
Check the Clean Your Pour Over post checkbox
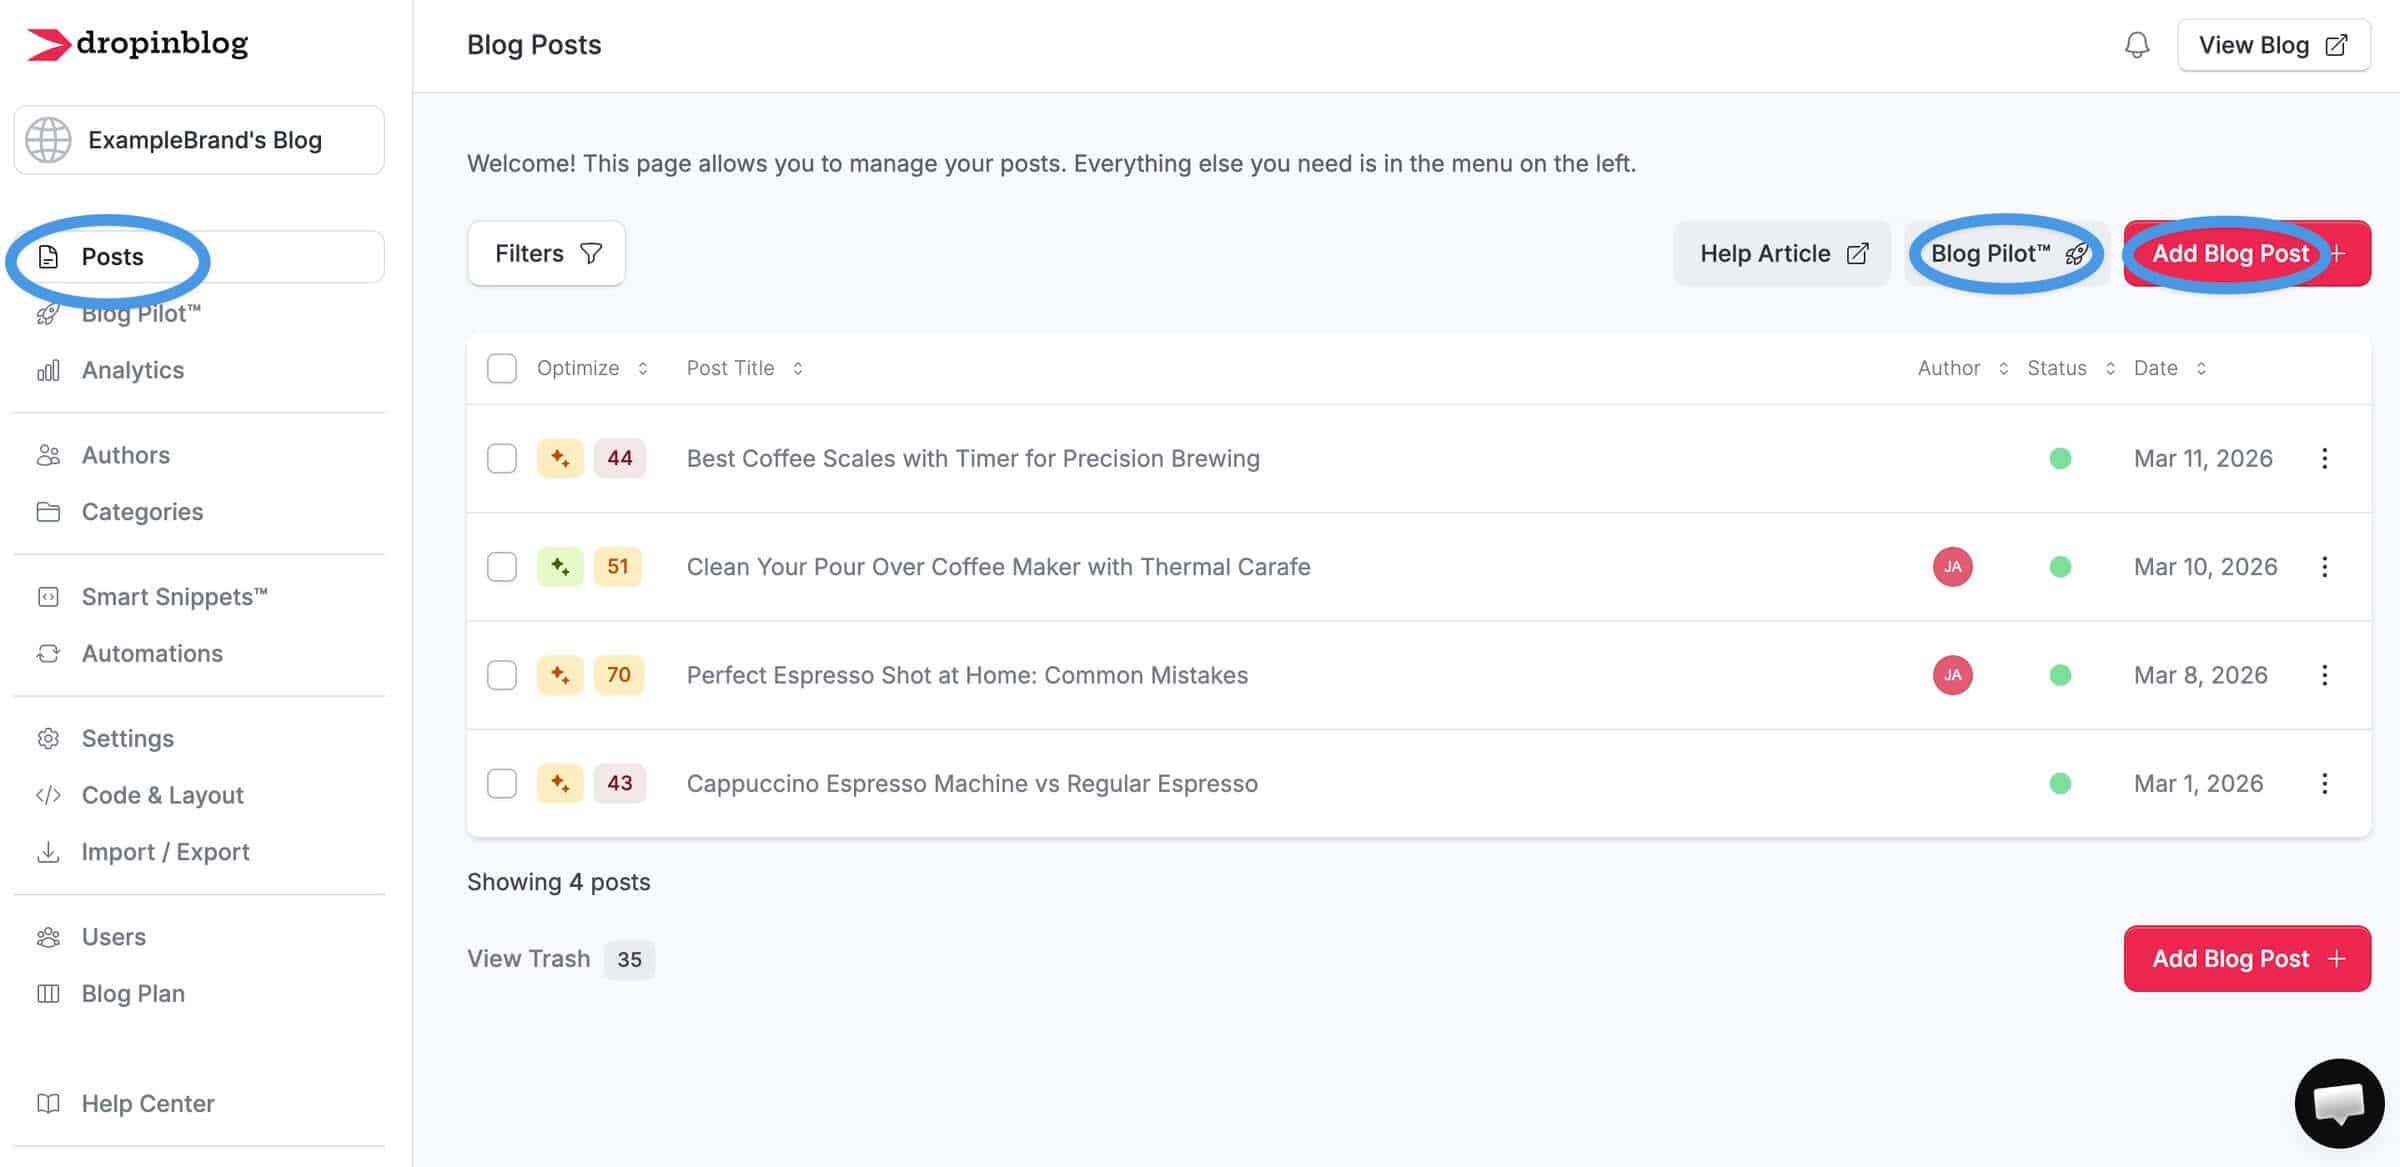502,567
